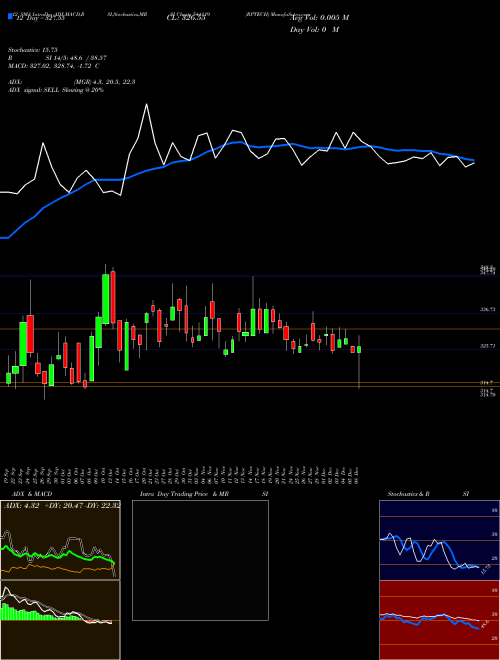Click the tallest green candlestick on the candle chart

[x=106, y=299]
